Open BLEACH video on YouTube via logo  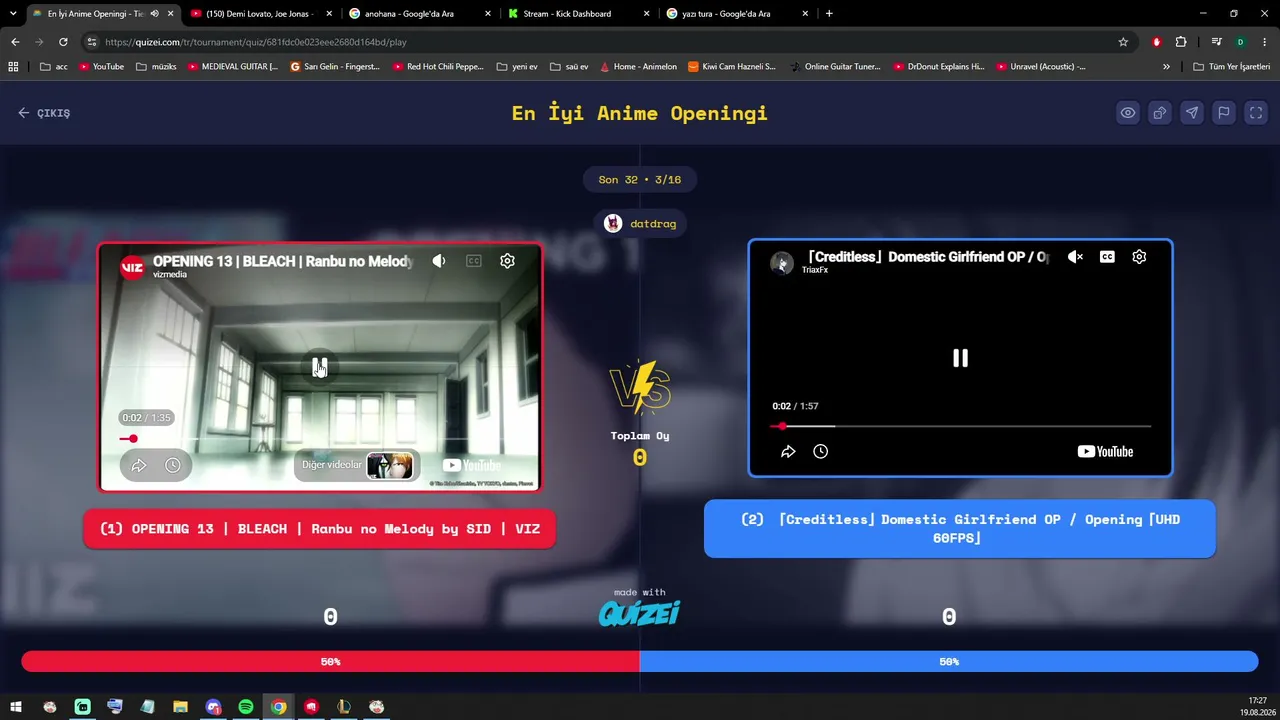(471, 465)
